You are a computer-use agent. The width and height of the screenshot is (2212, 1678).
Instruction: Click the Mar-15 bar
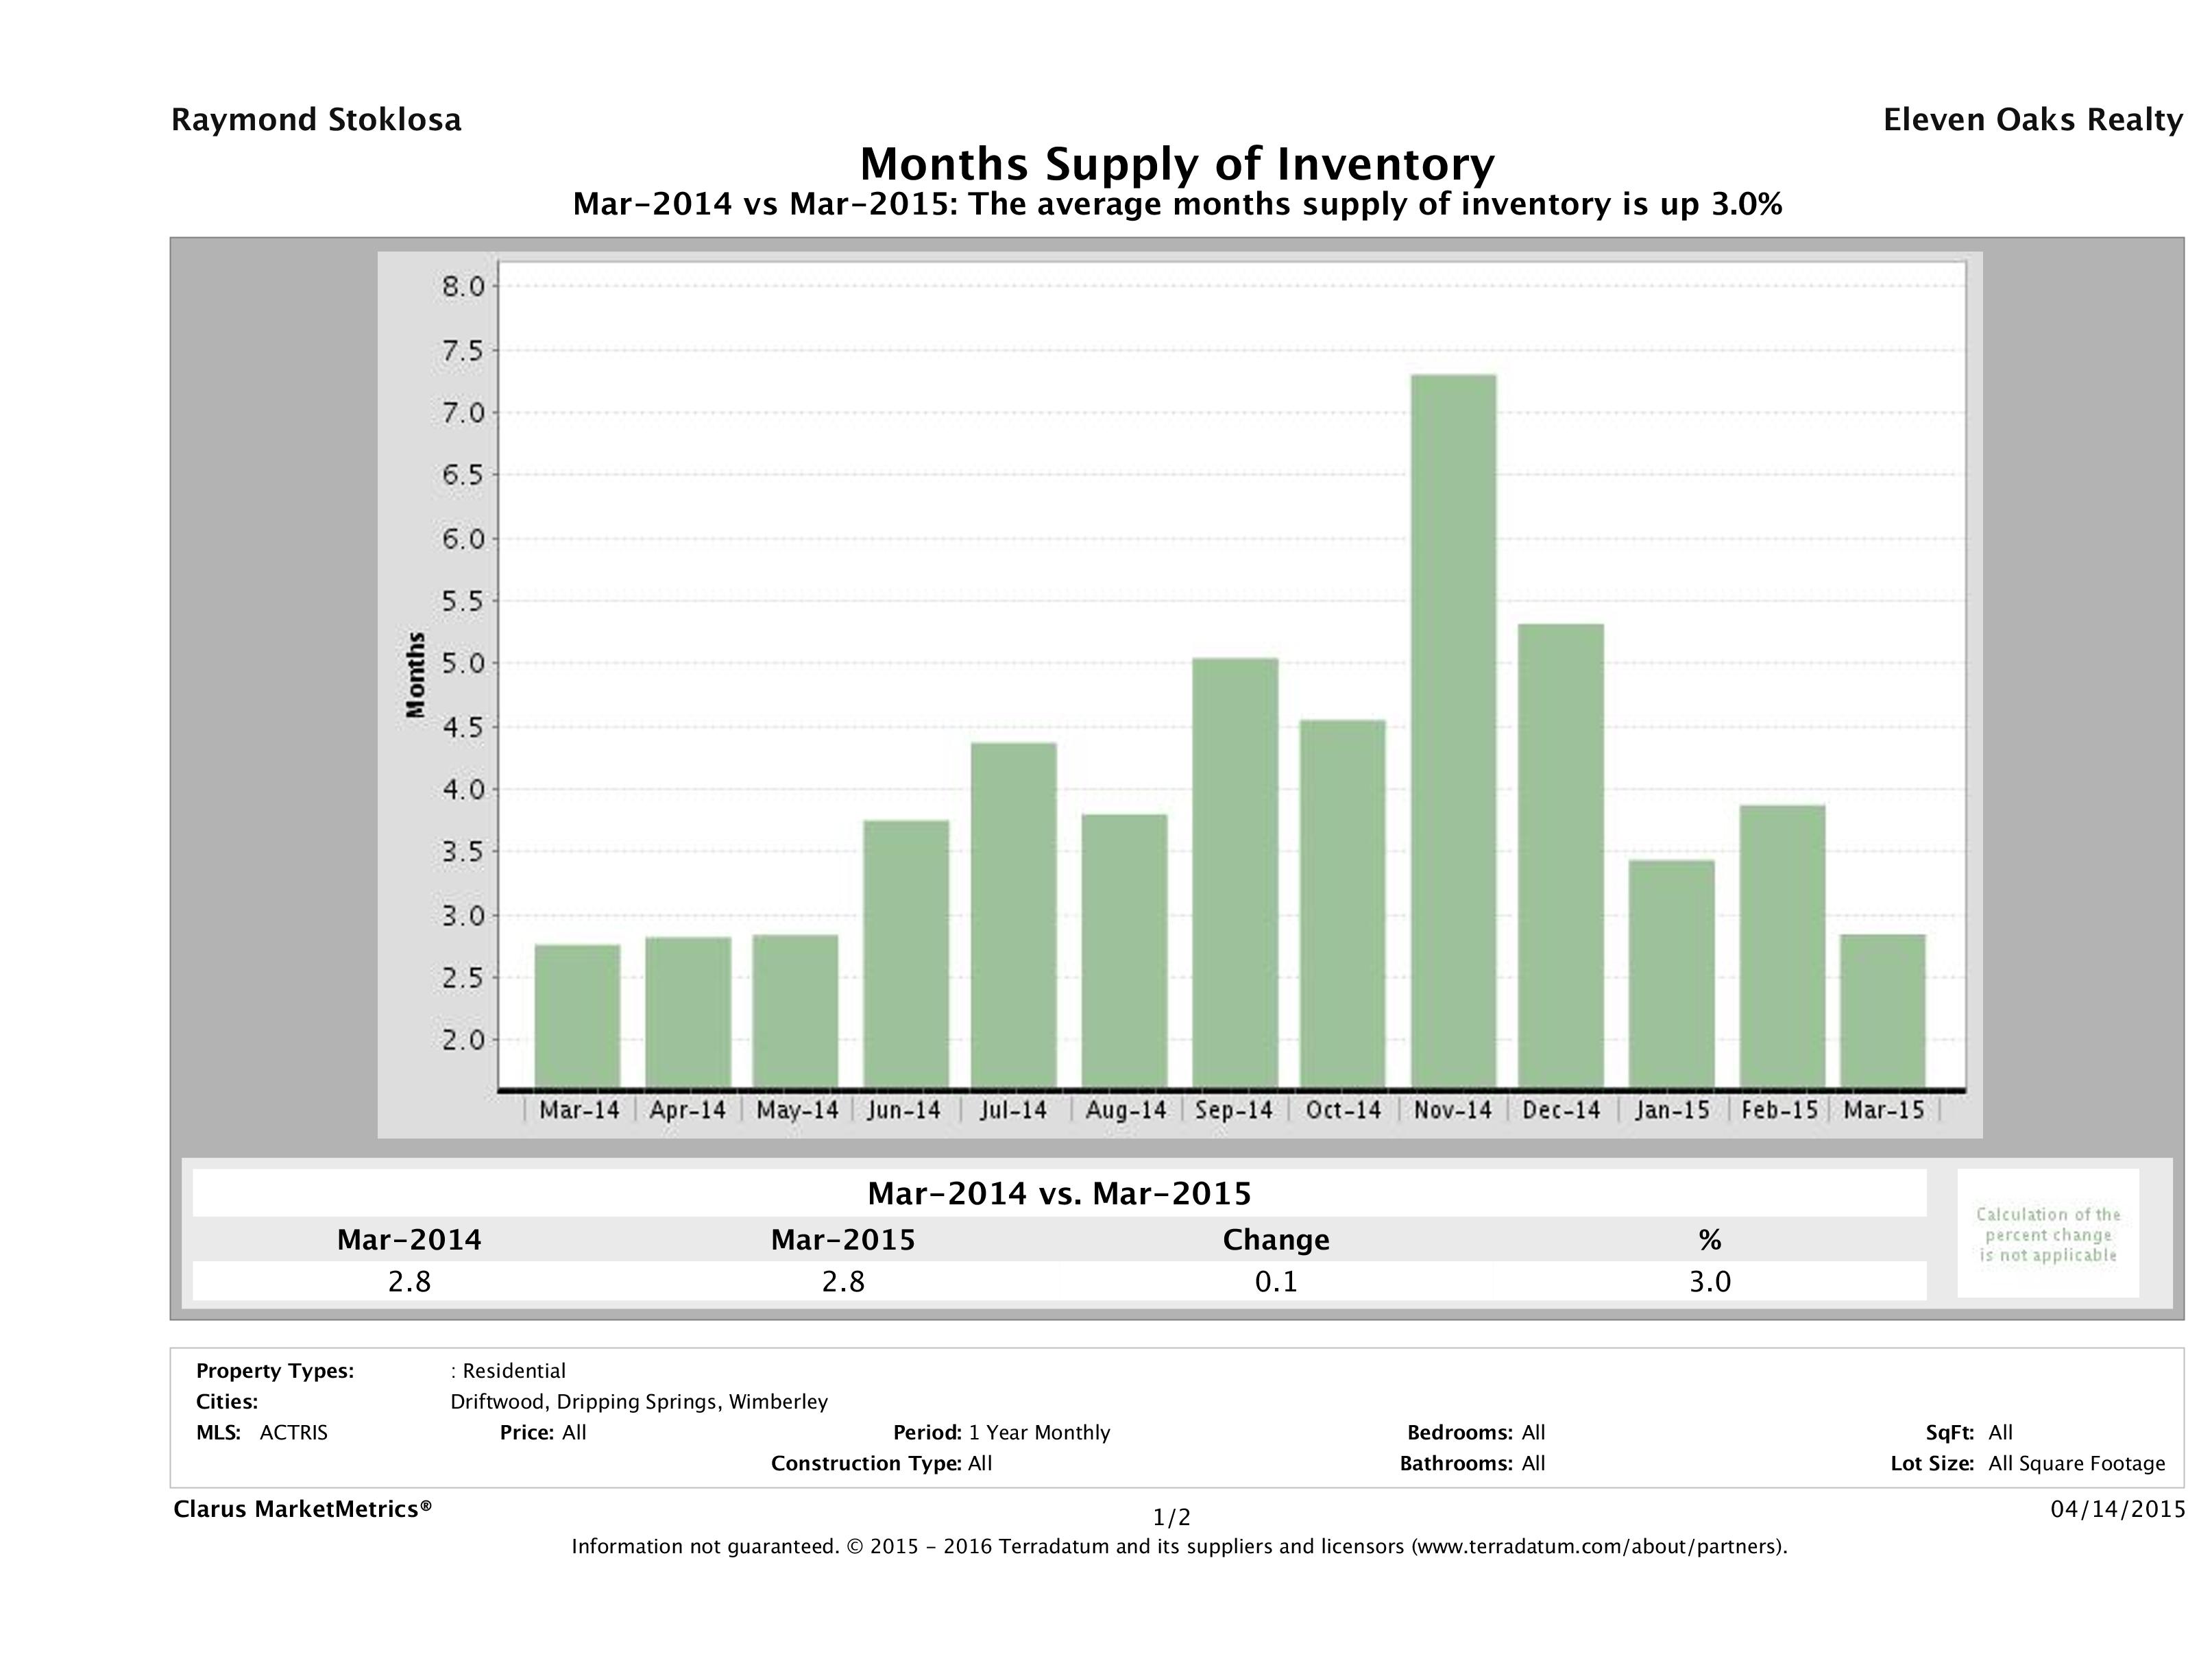pyautogui.click(x=1882, y=1010)
